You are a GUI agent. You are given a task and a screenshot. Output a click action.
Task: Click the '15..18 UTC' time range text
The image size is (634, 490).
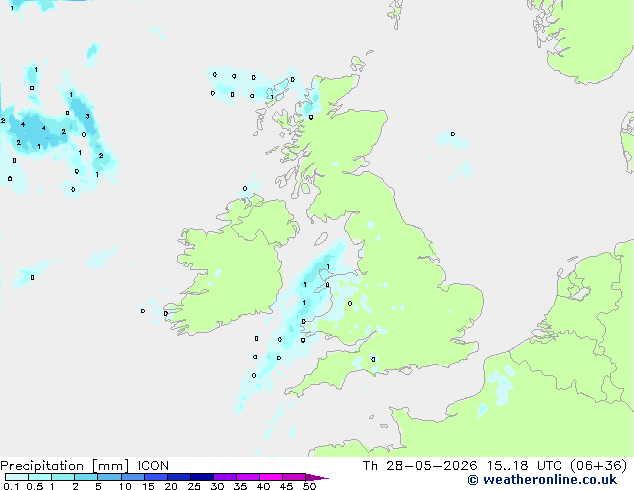[524, 466]
